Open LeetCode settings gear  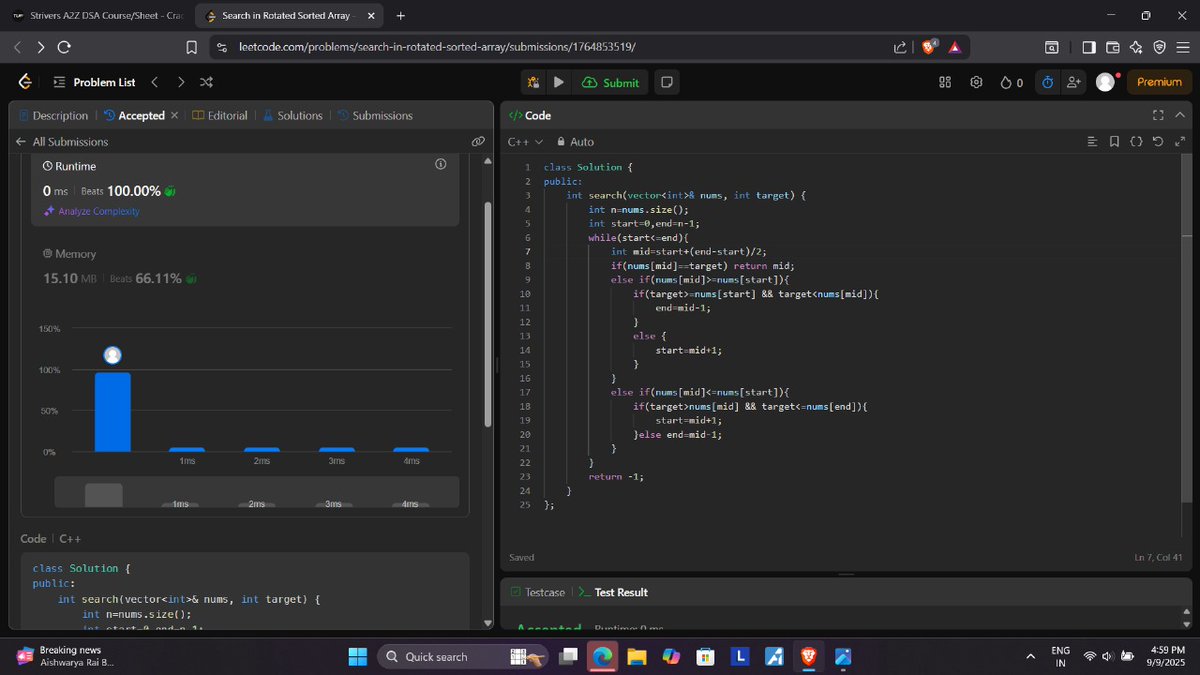point(977,82)
